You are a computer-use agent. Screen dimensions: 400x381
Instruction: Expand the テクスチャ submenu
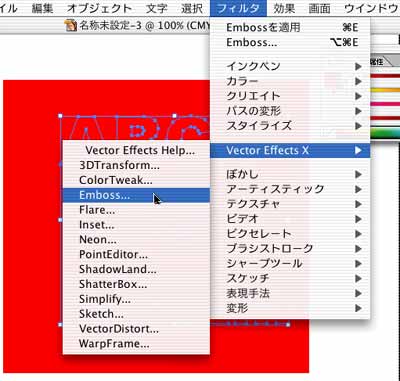(290, 204)
